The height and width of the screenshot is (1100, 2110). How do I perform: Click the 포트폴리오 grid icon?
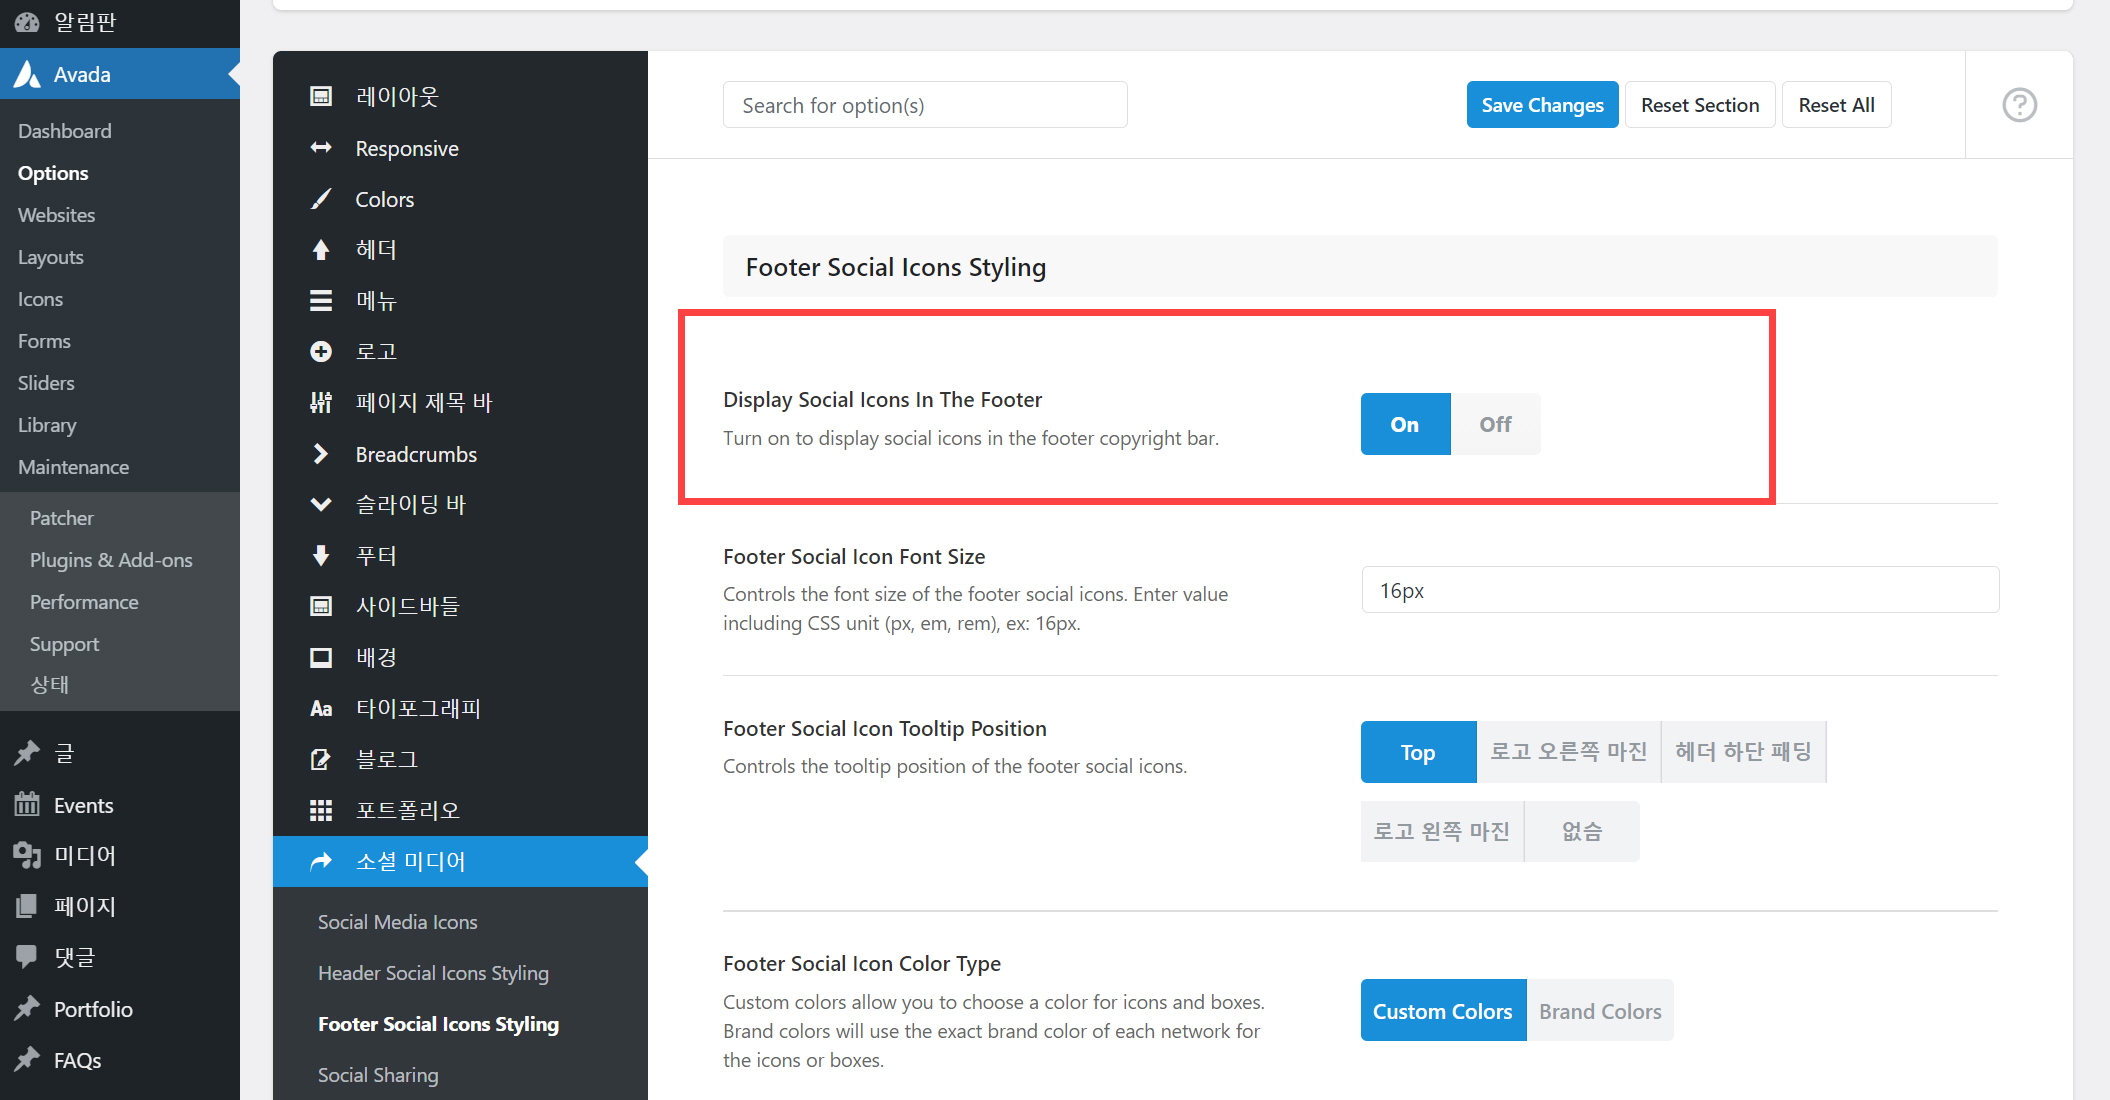pyautogui.click(x=321, y=810)
